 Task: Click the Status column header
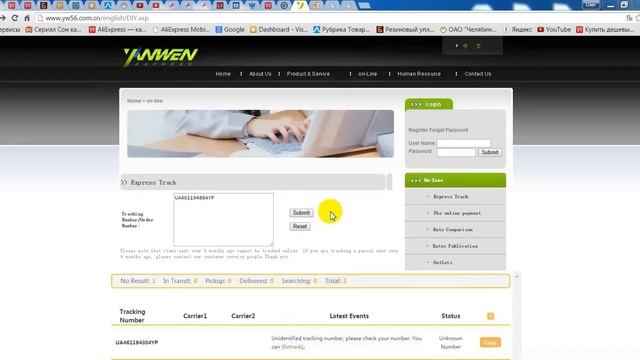[451, 316]
